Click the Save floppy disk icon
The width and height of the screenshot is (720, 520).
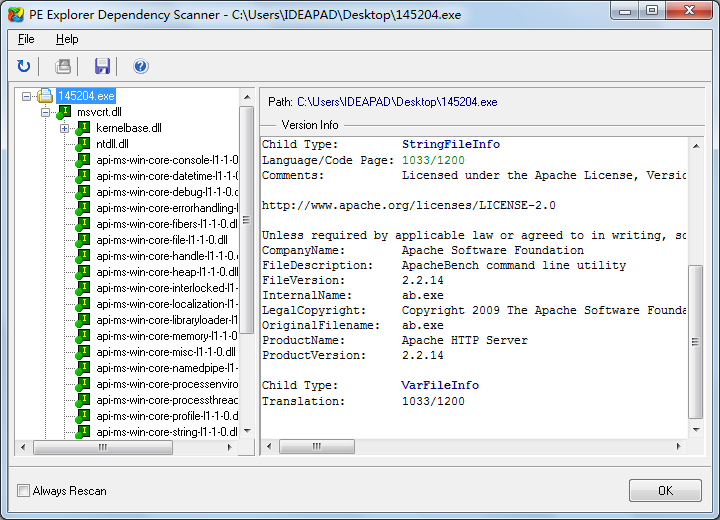pos(102,66)
